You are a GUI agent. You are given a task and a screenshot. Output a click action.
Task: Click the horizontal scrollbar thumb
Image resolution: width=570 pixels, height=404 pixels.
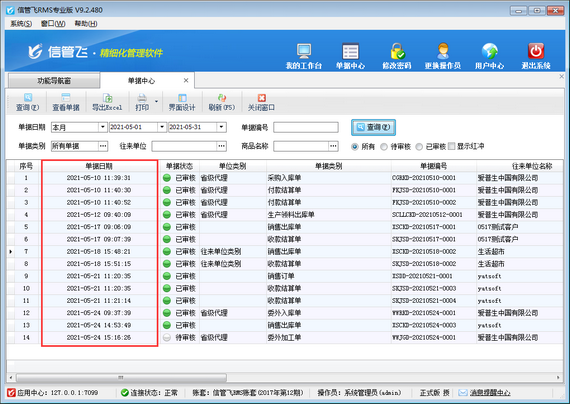pyautogui.click(x=121, y=377)
